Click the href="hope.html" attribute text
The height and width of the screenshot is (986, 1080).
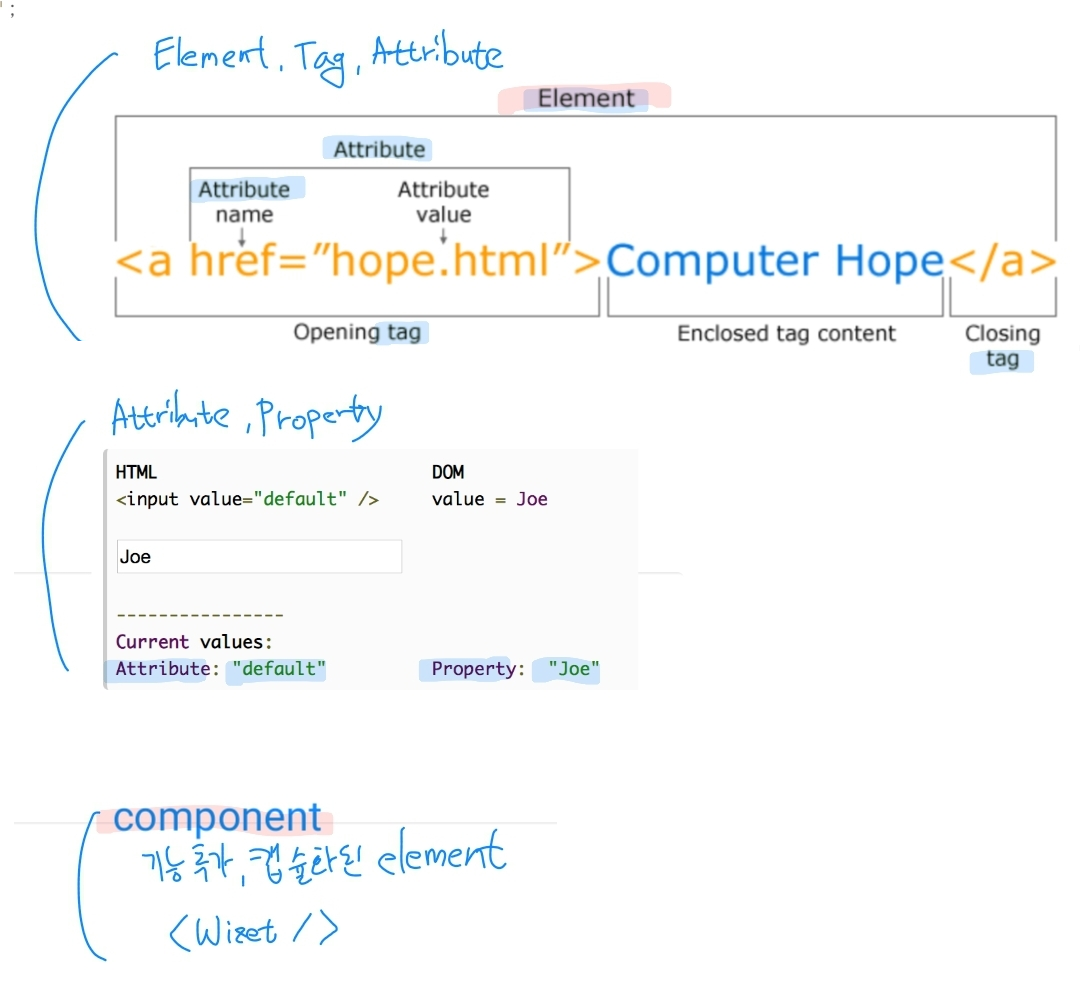tap(380, 260)
